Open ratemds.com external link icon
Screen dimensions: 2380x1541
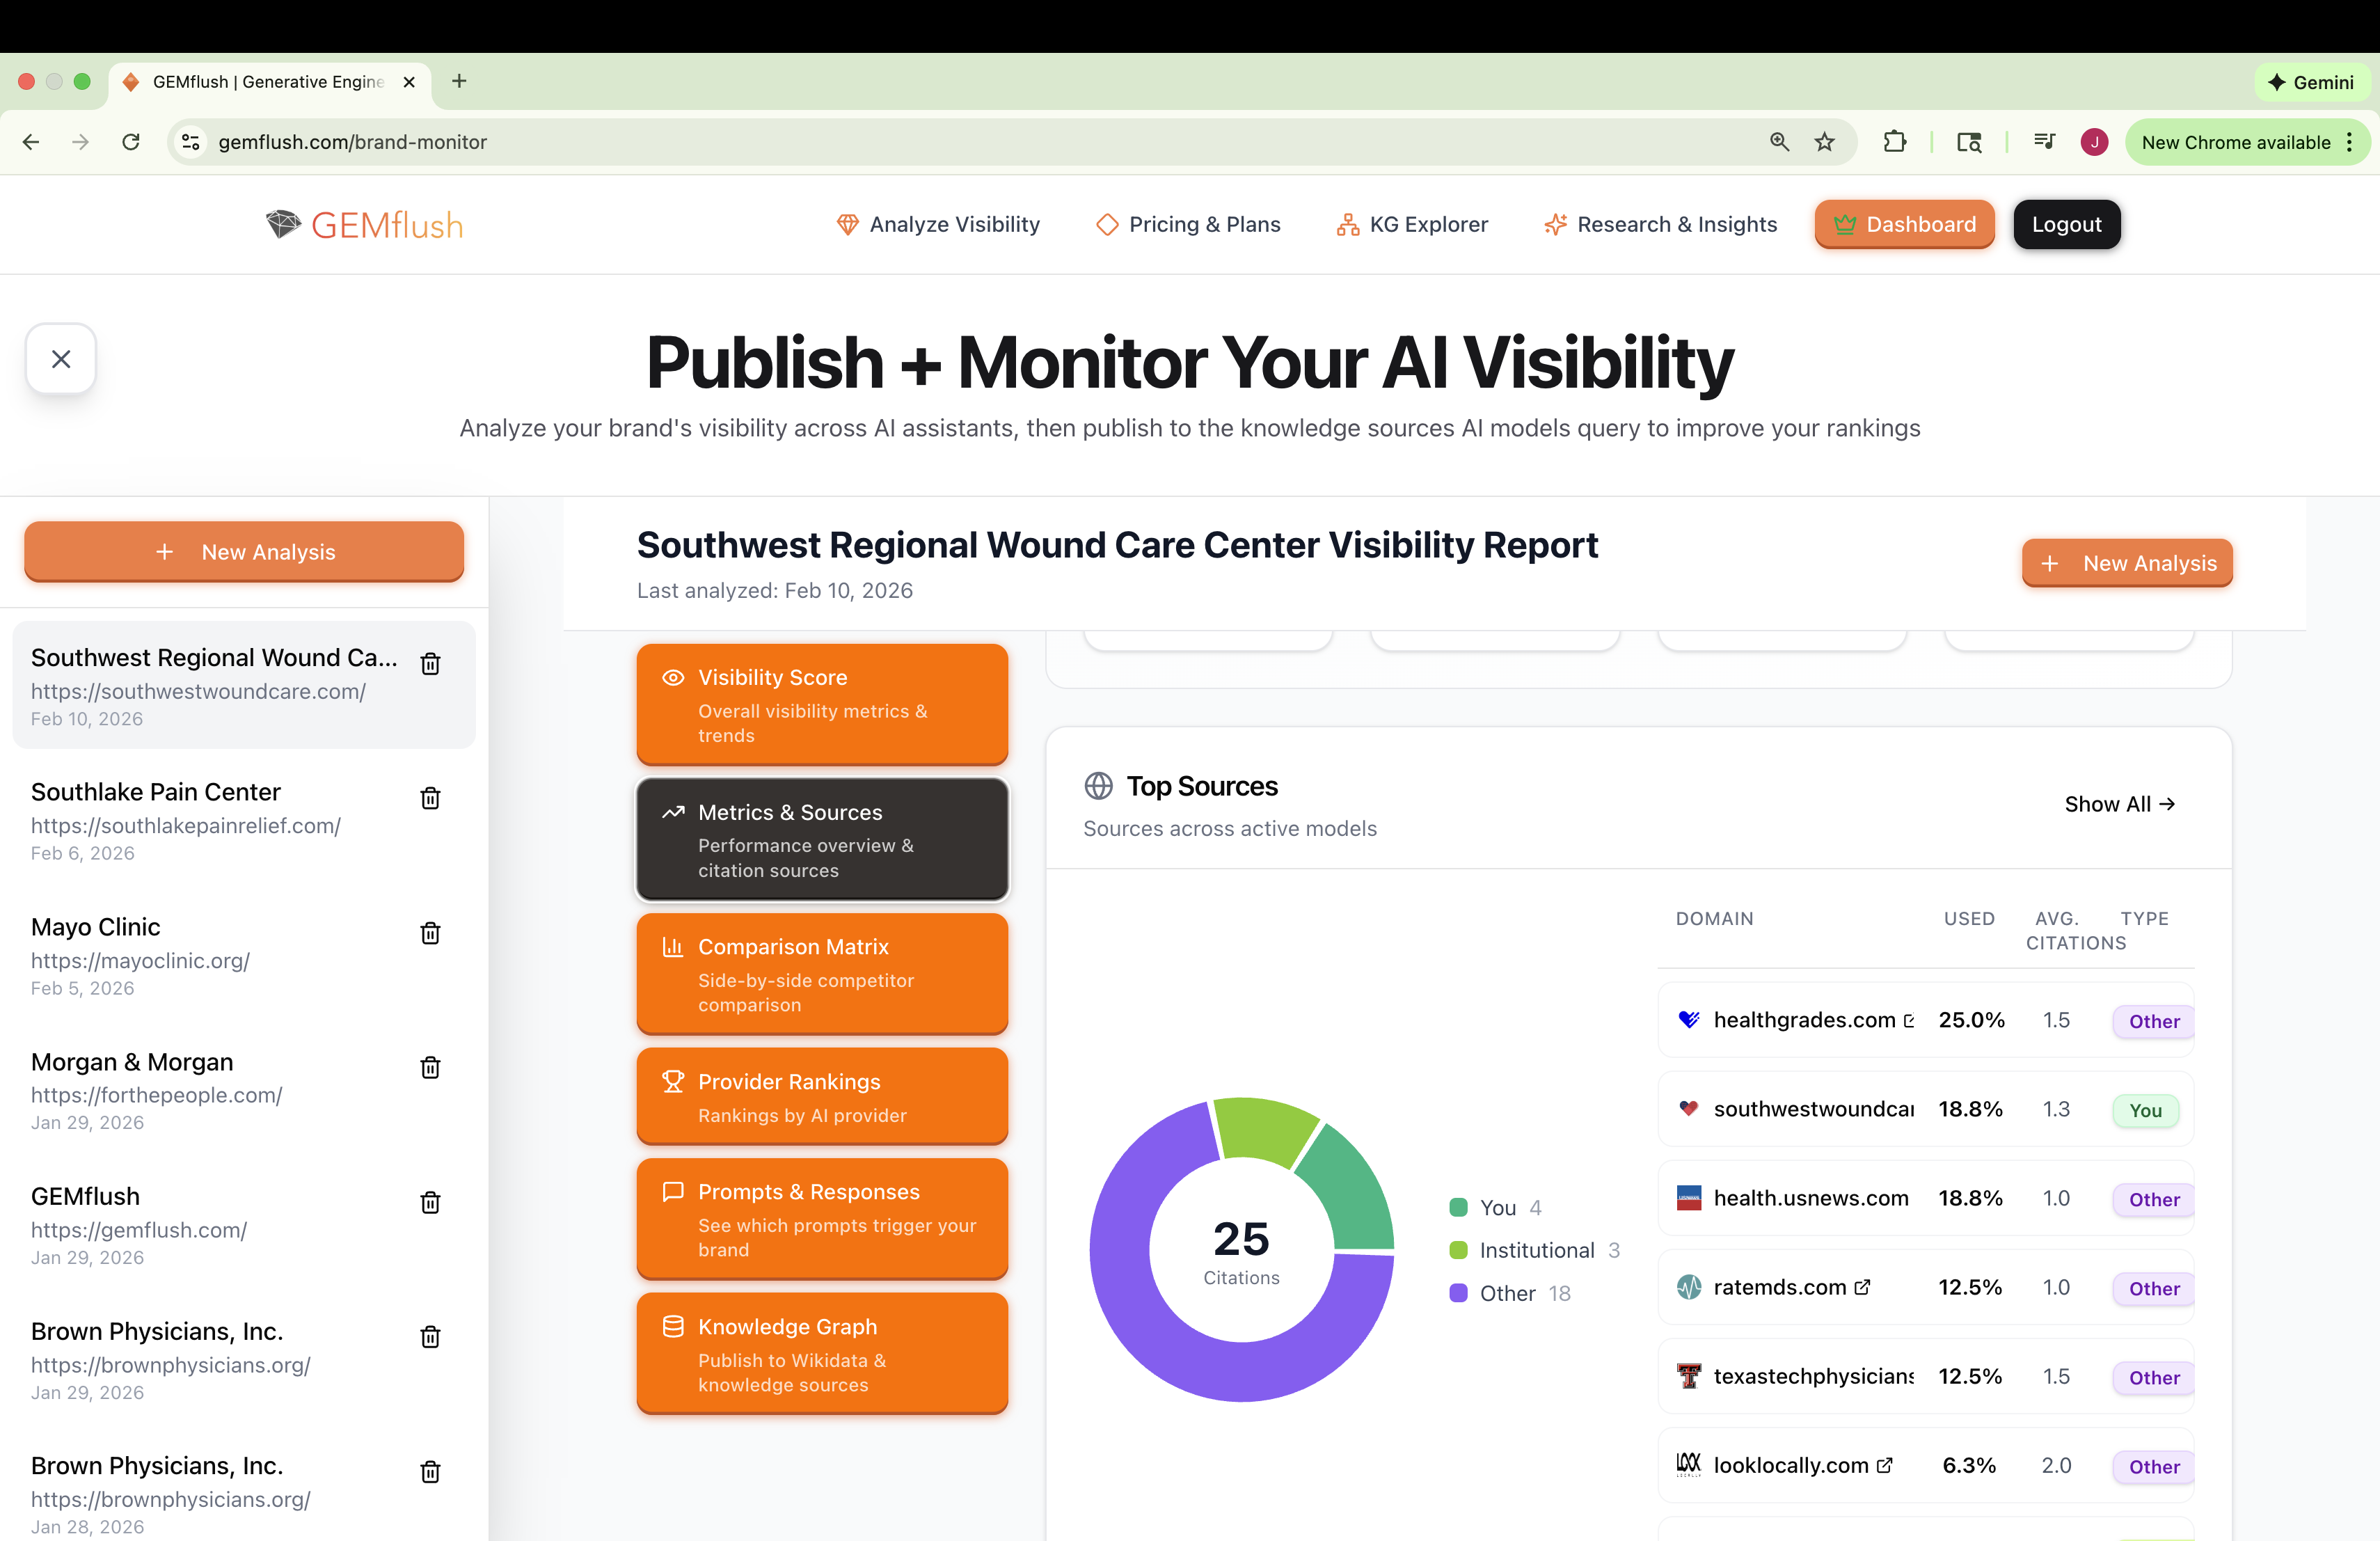1862,1287
